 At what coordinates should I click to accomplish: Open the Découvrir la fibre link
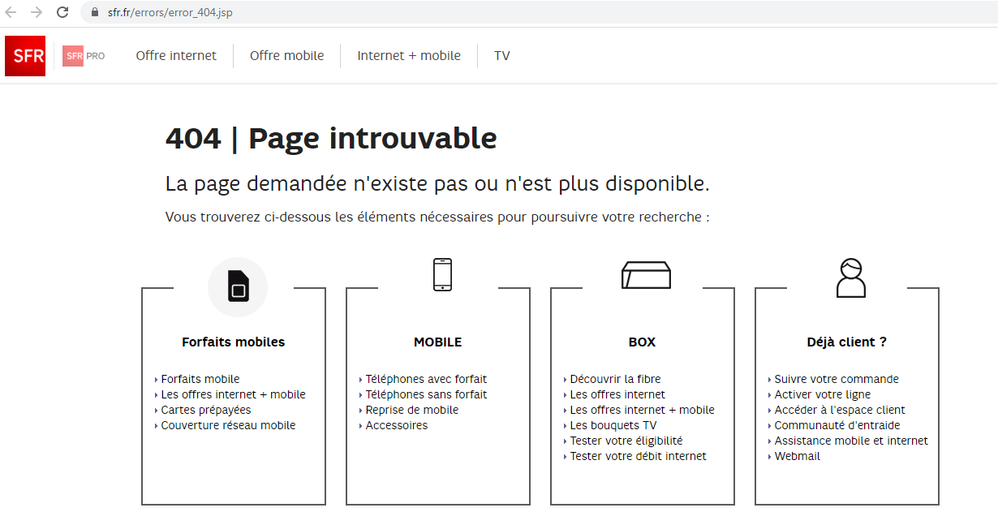click(x=615, y=379)
